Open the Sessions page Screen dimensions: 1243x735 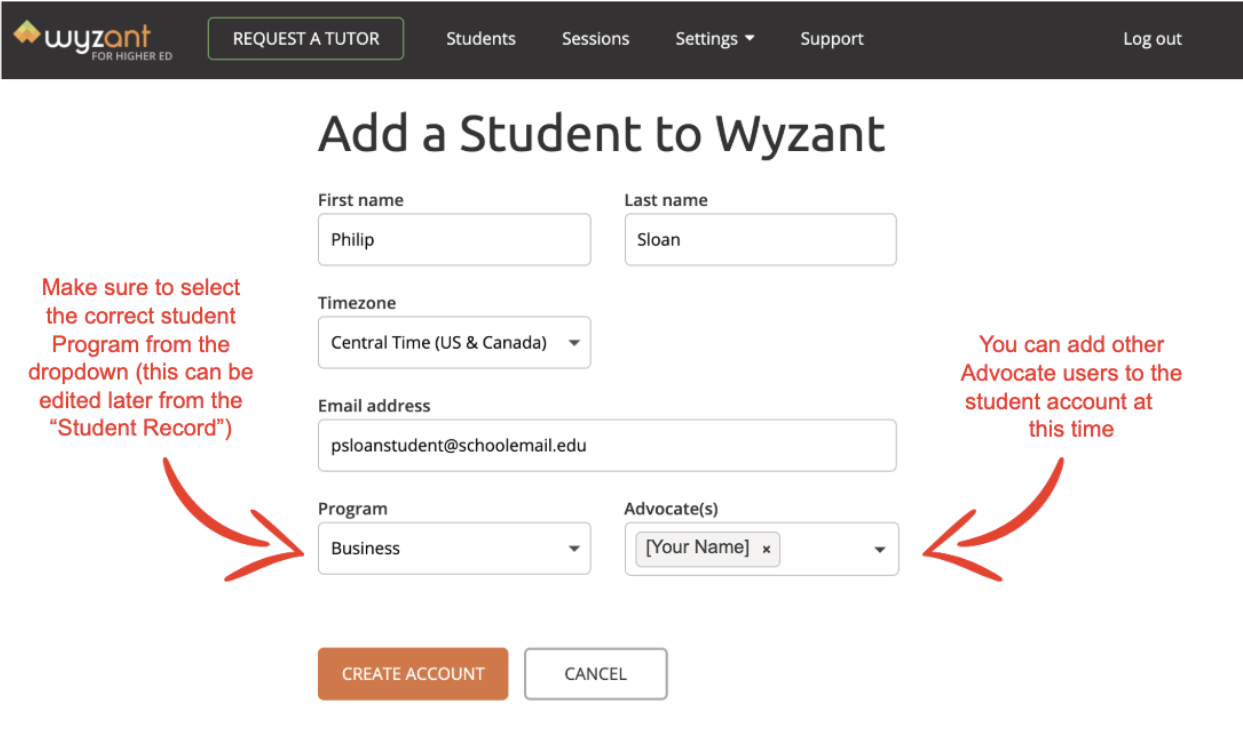point(596,39)
